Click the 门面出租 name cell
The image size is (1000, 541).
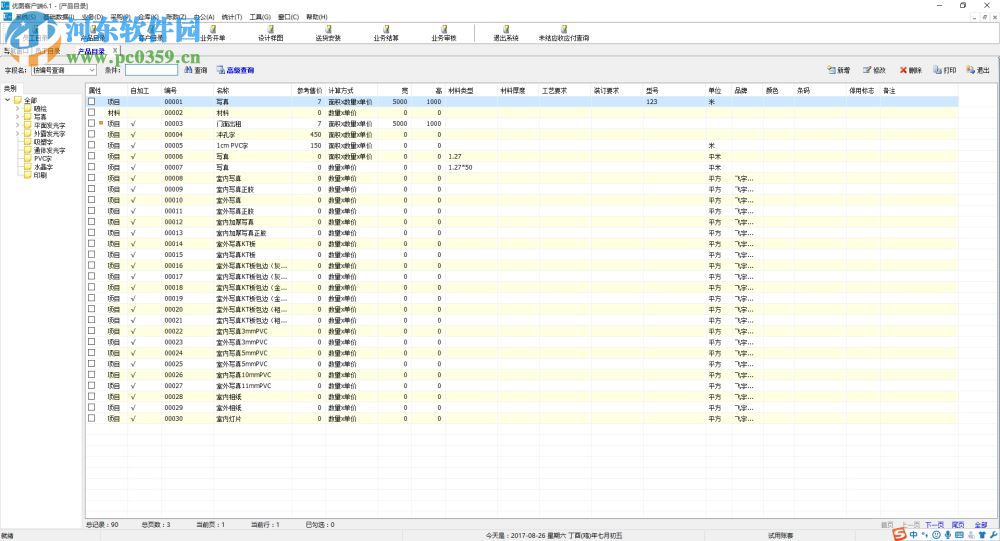pos(229,124)
